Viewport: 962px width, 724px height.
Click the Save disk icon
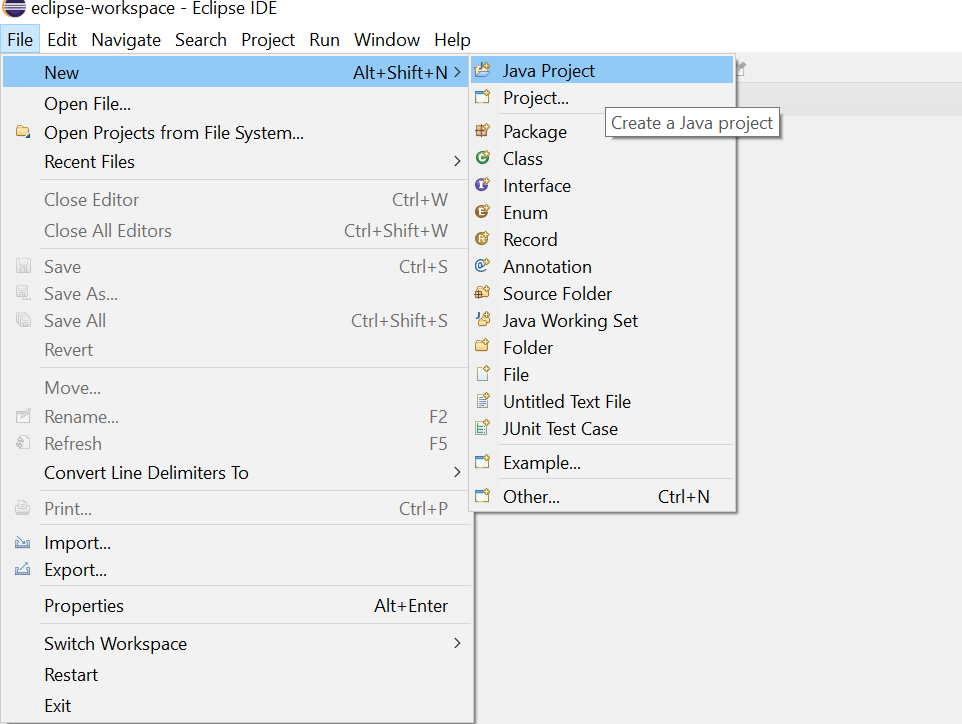pos(23,266)
